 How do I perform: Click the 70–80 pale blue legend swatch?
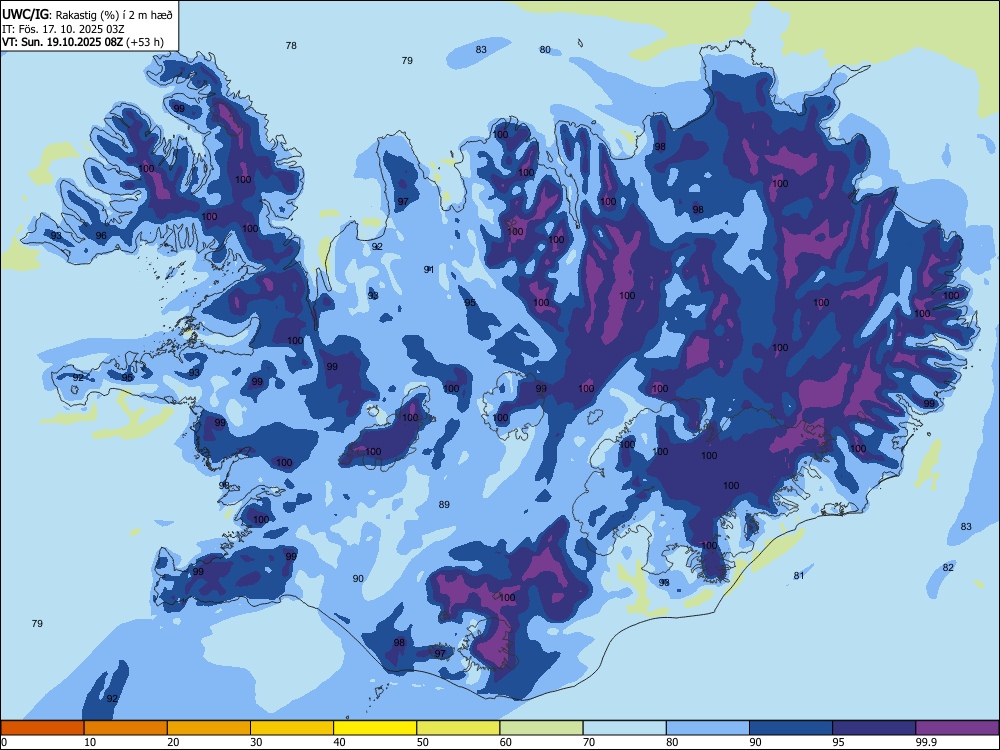pyautogui.click(x=624, y=728)
